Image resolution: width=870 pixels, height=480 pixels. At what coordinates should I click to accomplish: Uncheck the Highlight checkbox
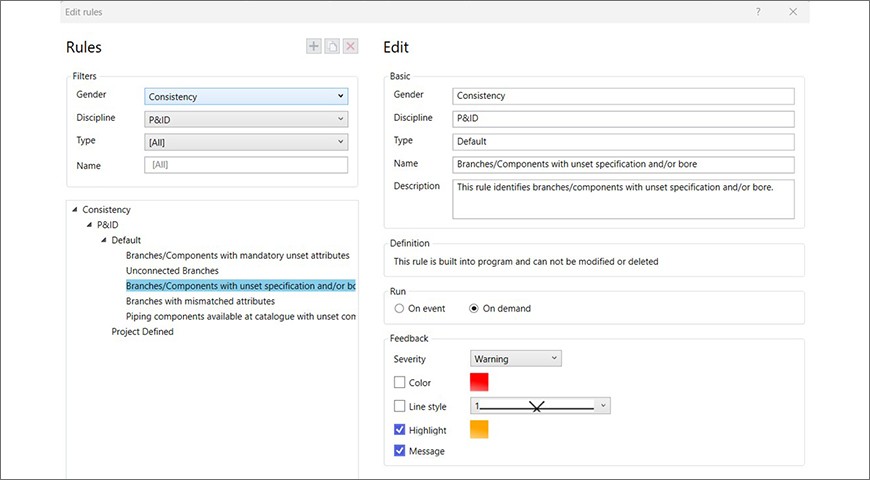400,430
